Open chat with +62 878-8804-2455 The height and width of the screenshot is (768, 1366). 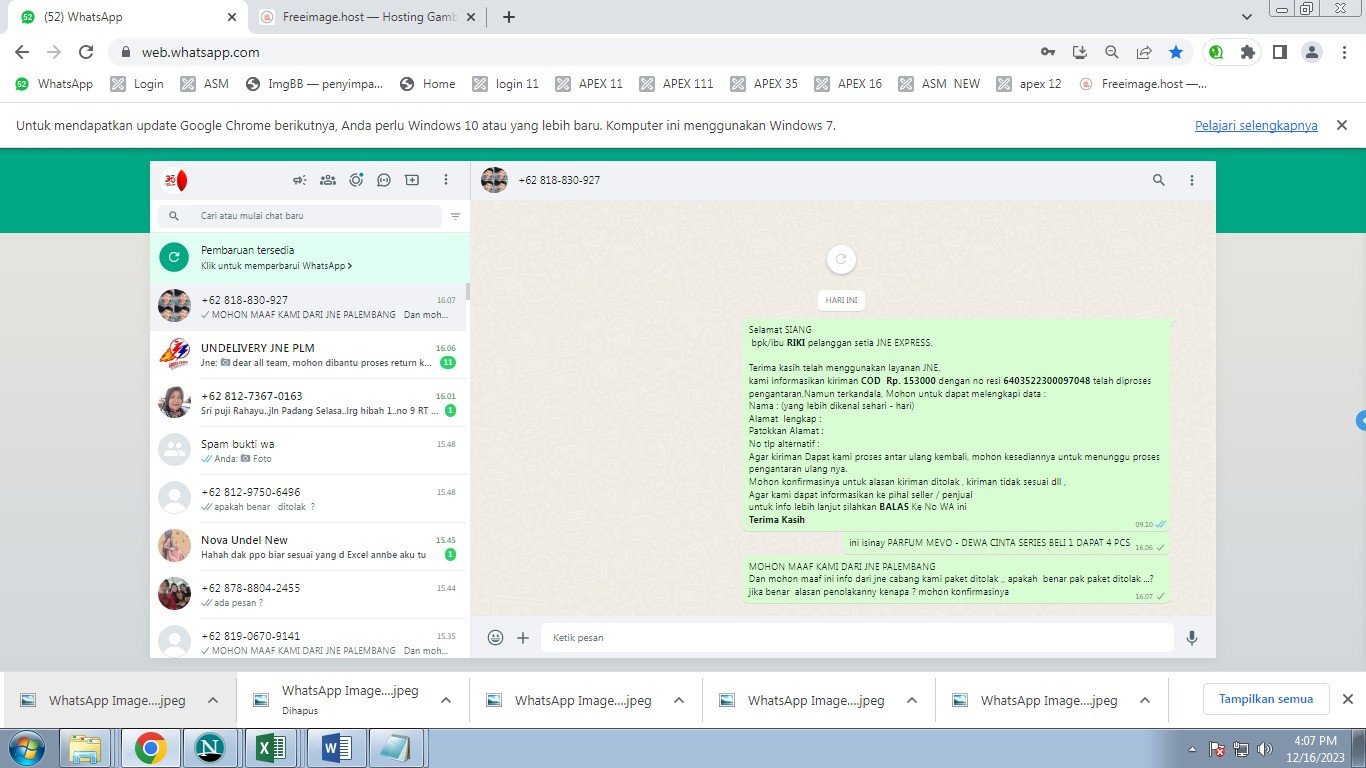pos(309,594)
